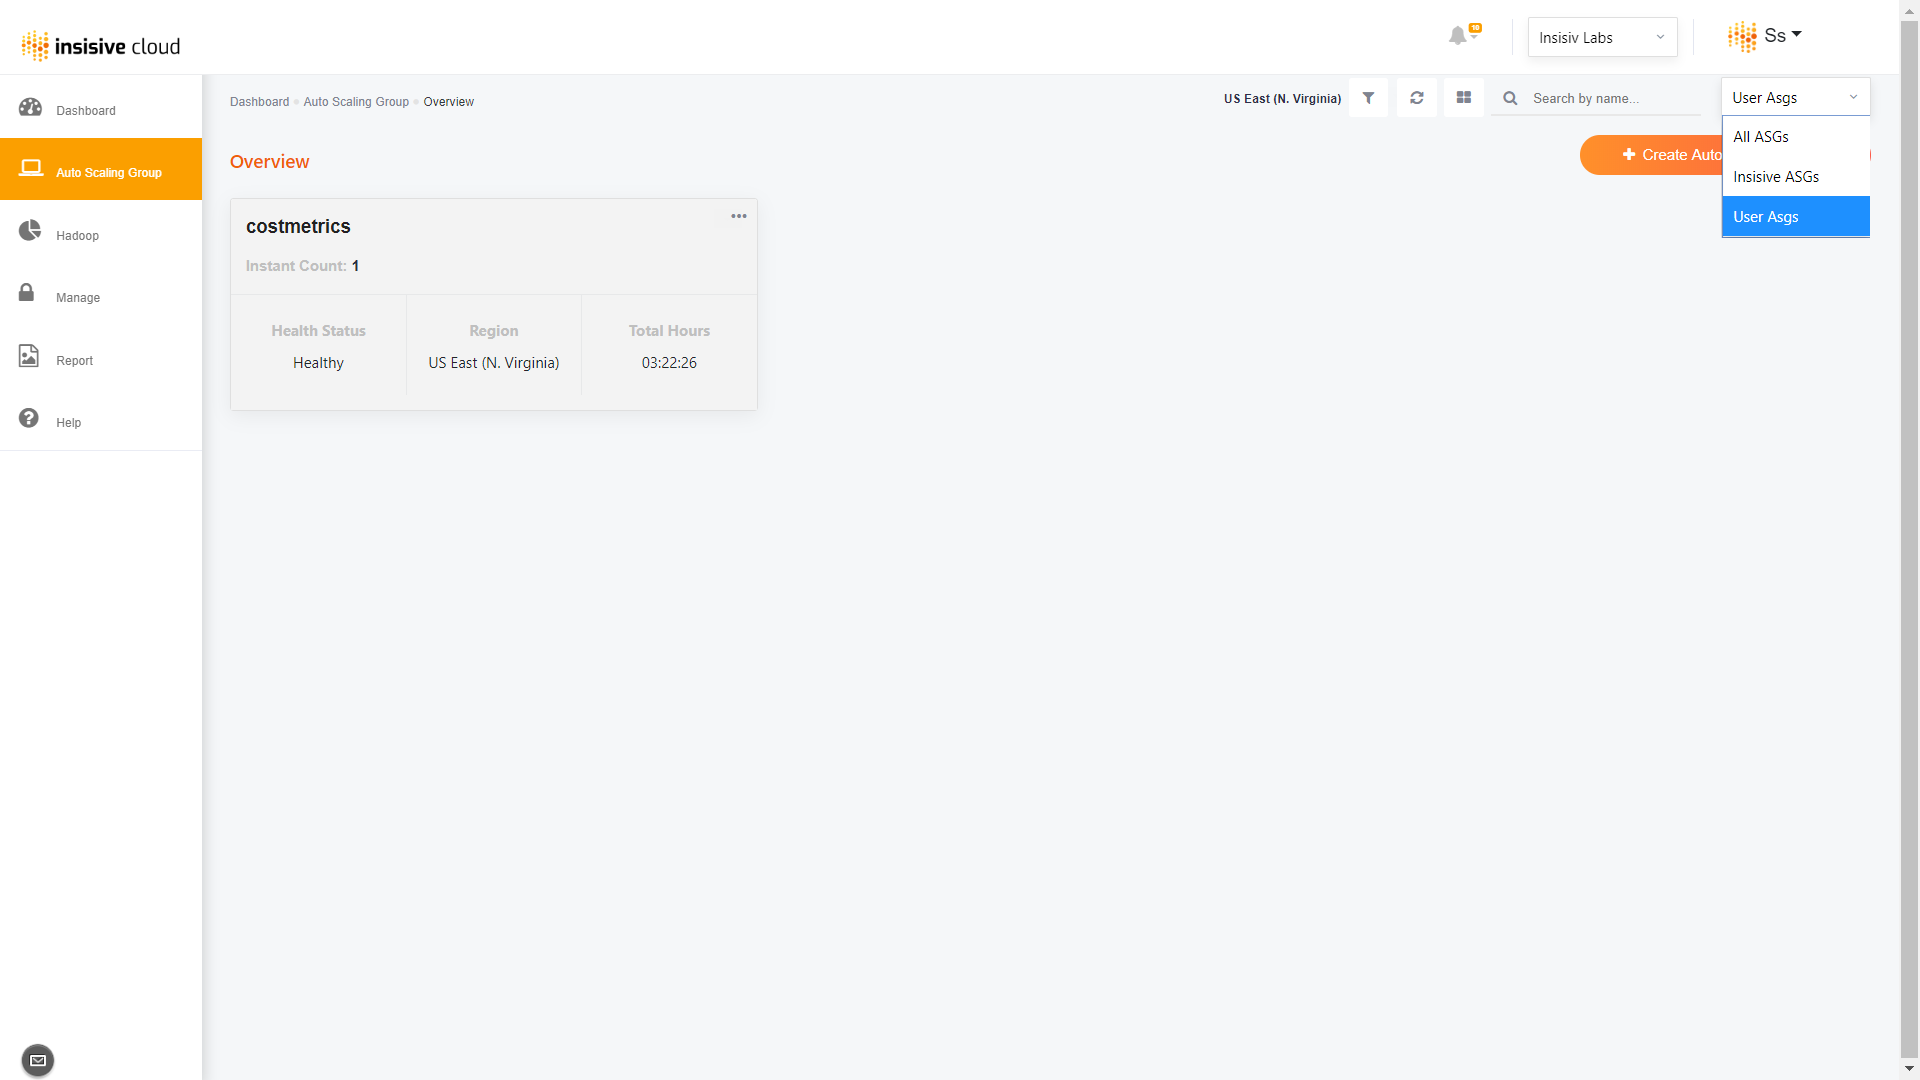1920x1080 pixels.
Task: Choose Insisive ASGs from the list
Action: 1776,177
